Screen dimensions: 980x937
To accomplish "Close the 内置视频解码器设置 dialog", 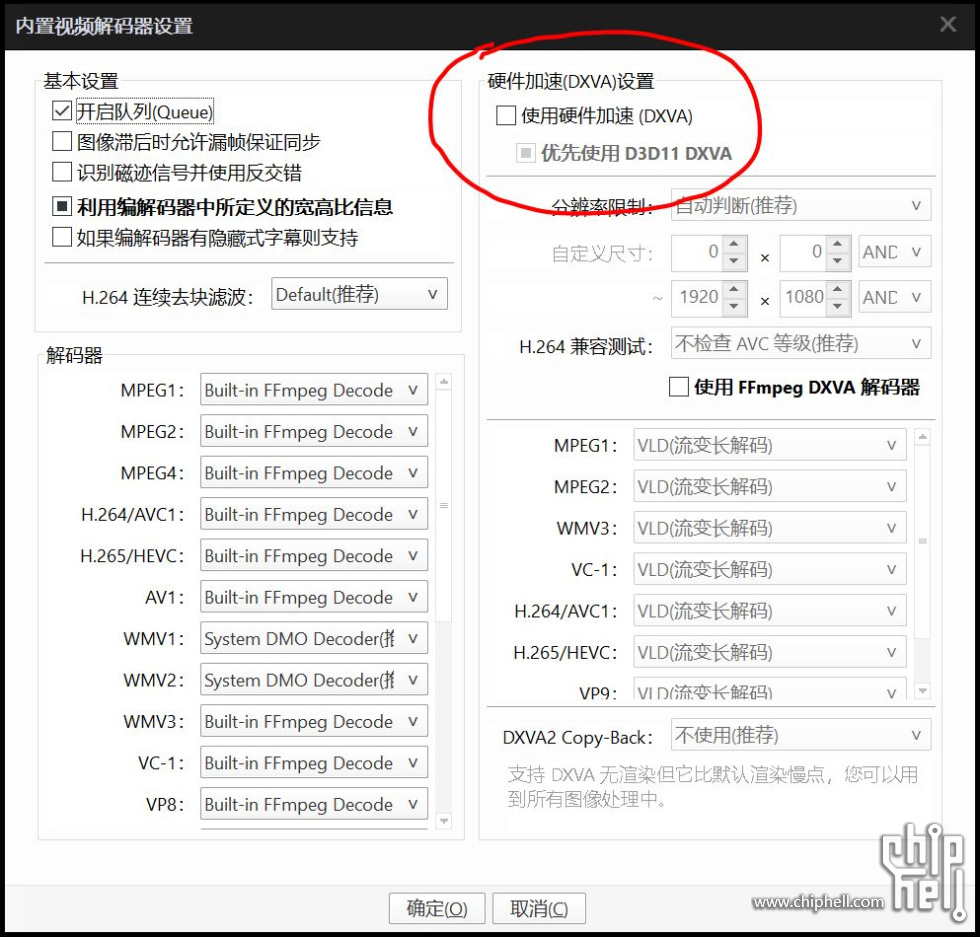I will (x=948, y=24).
